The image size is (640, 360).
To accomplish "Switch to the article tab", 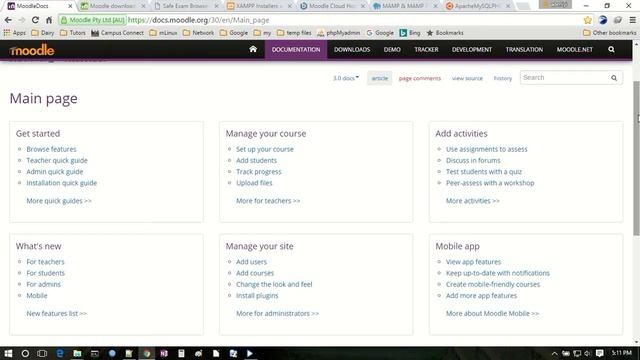I will click(x=380, y=78).
